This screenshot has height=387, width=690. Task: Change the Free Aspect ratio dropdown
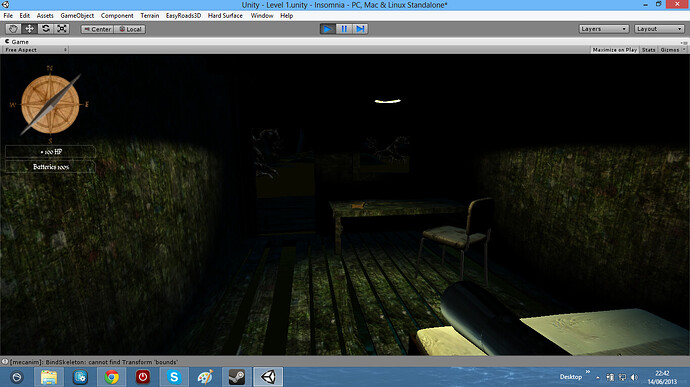point(35,50)
